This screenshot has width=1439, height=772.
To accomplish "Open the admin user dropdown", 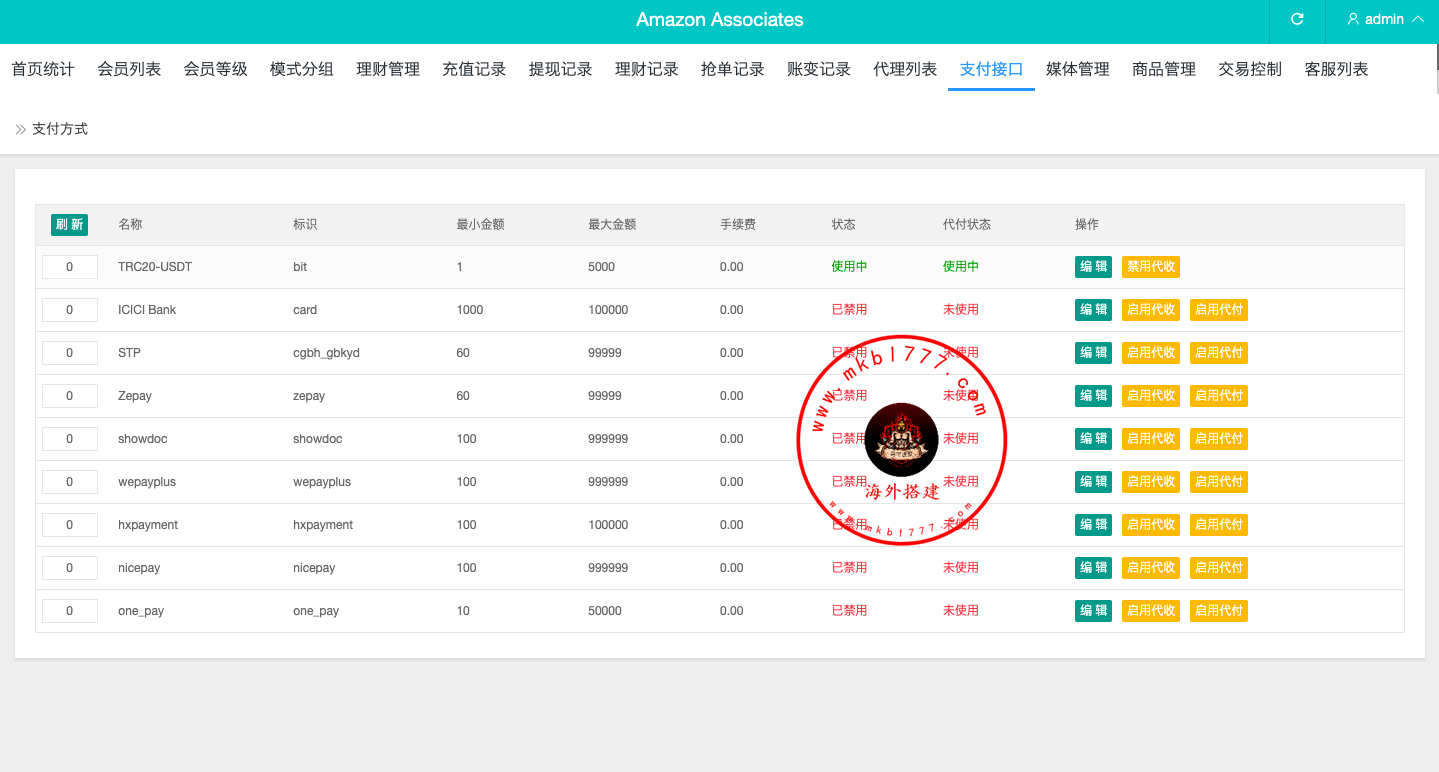I will pyautogui.click(x=1385, y=19).
